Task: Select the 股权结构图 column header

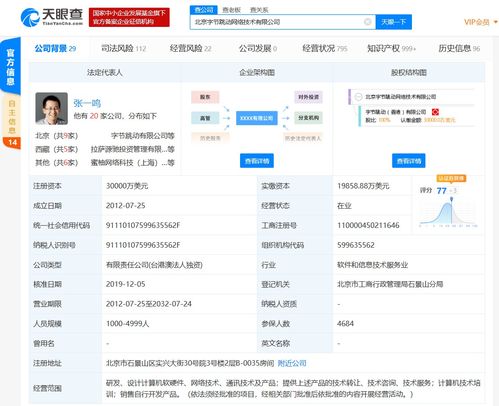Action: [409, 72]
